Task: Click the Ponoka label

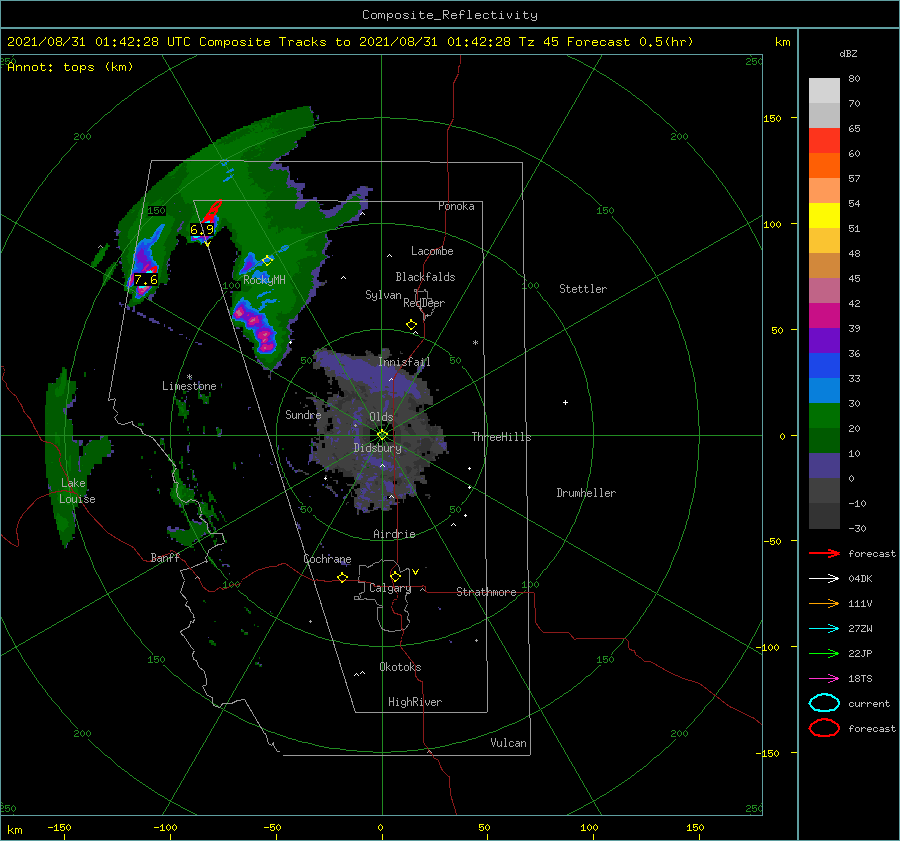Action: (456, 206)
